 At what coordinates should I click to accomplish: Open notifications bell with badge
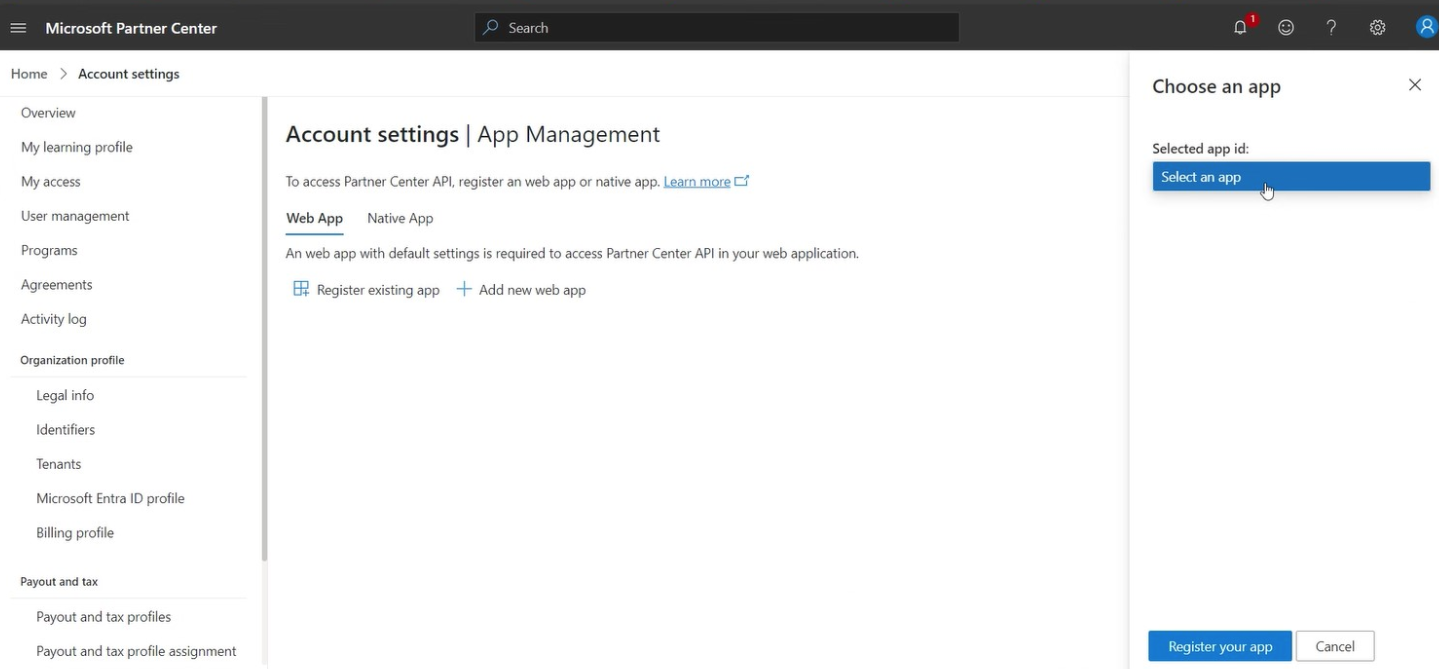click(x=1241, y=27)
